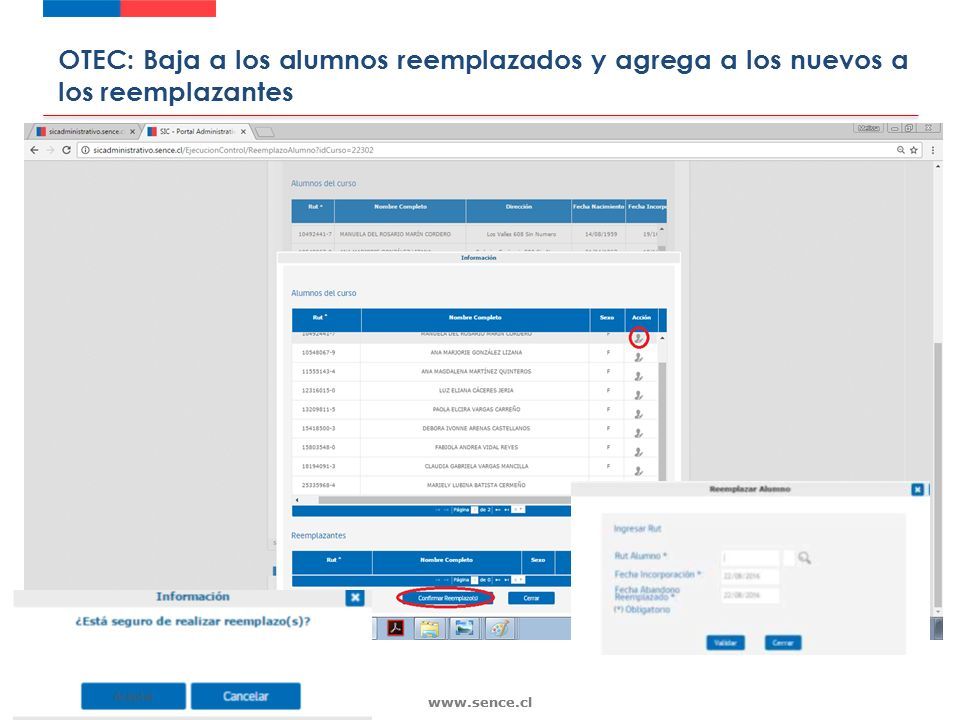The image size is (960, 720).
Task: Switch to the SIC - Portal Administrativo tab
Action: click(195, 132)
